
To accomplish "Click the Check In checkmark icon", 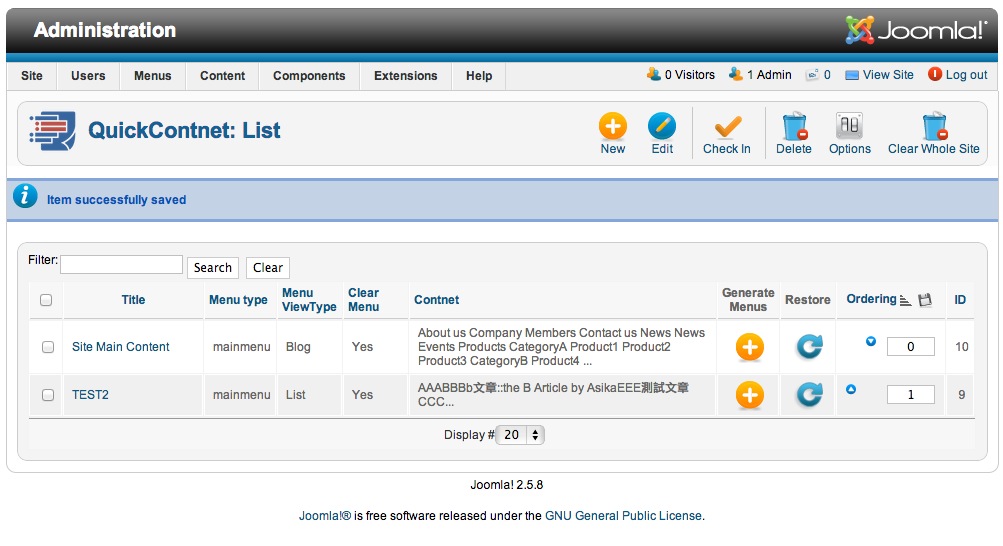I will [x=727, y=127].
